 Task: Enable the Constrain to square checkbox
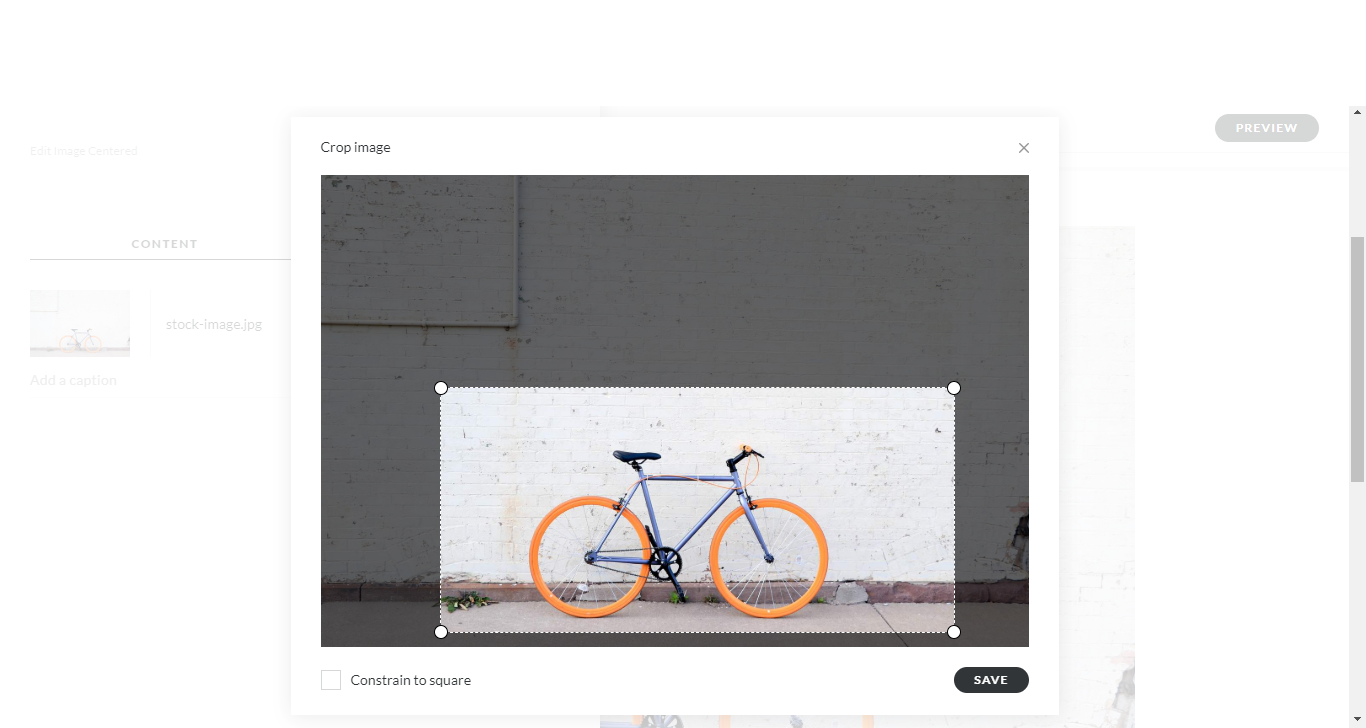[x=331, y=680]
